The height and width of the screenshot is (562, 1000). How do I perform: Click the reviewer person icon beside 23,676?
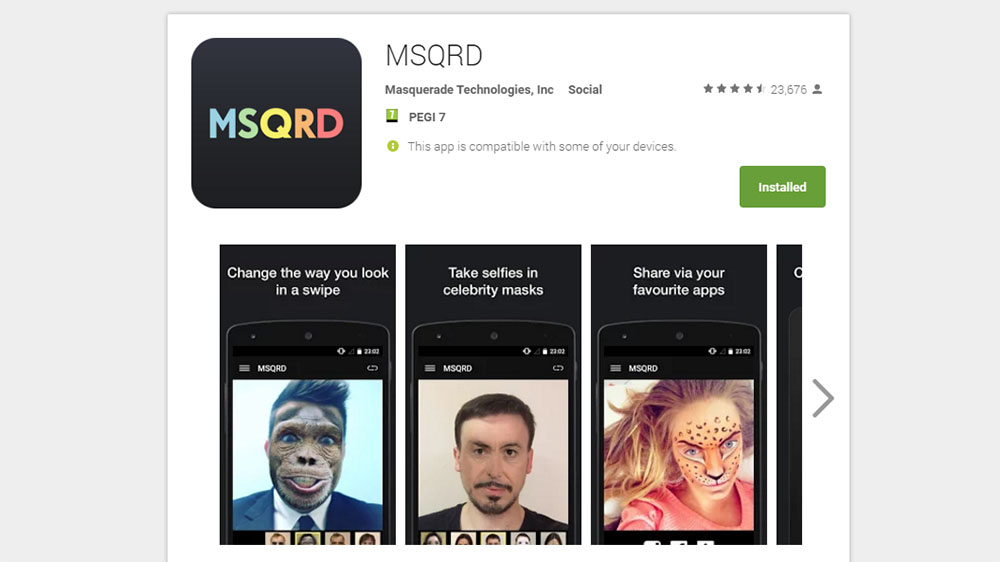click(817, 89)
